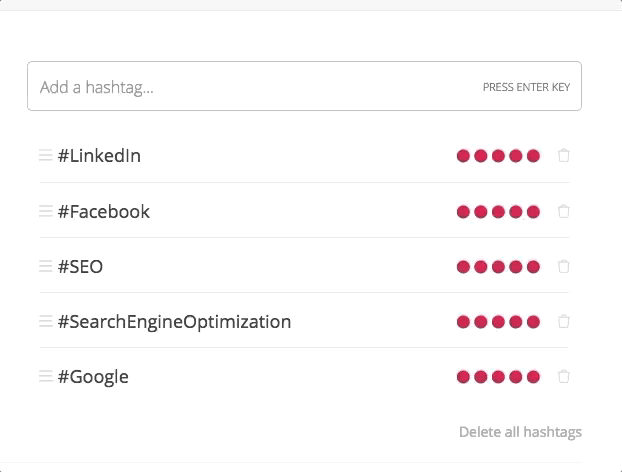Image resolution: width=622 pixels, height=472 pixels.
Task: Click the #LinkedIn hashtag label
Action: pos(99,155)
